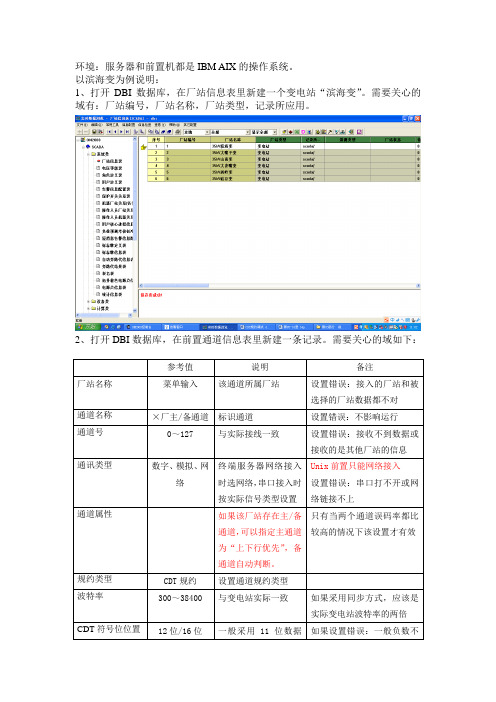This screenshot has height=702, width=496.
Task: Open the 文件(F) menu in the database window
Action: tap(81, 125)
